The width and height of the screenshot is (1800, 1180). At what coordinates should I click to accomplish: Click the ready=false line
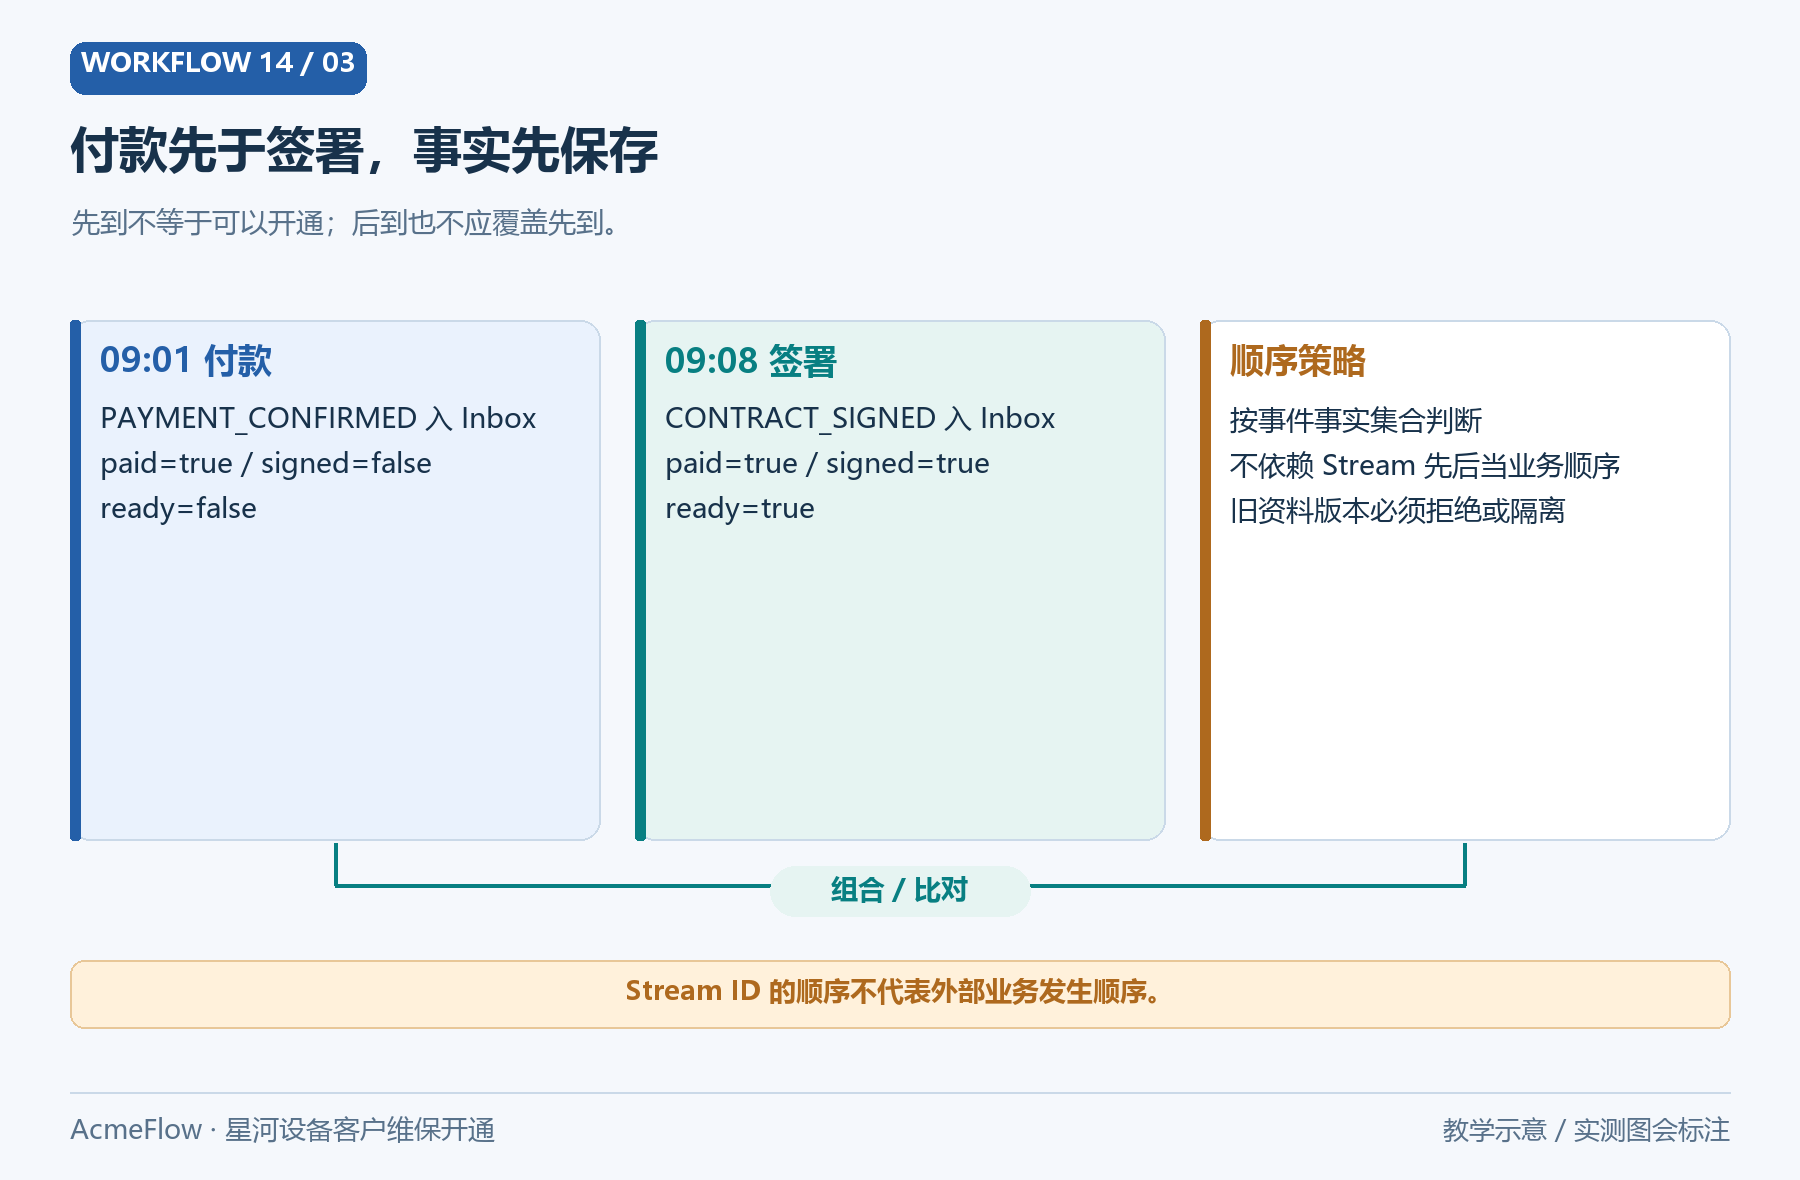(178, 508)
